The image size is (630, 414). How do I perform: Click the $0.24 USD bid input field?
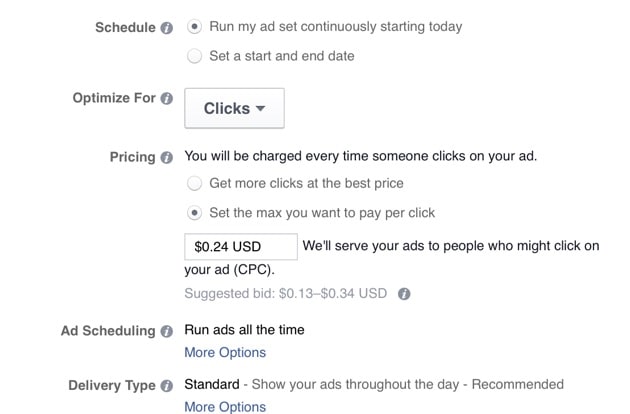click(241, 246)
